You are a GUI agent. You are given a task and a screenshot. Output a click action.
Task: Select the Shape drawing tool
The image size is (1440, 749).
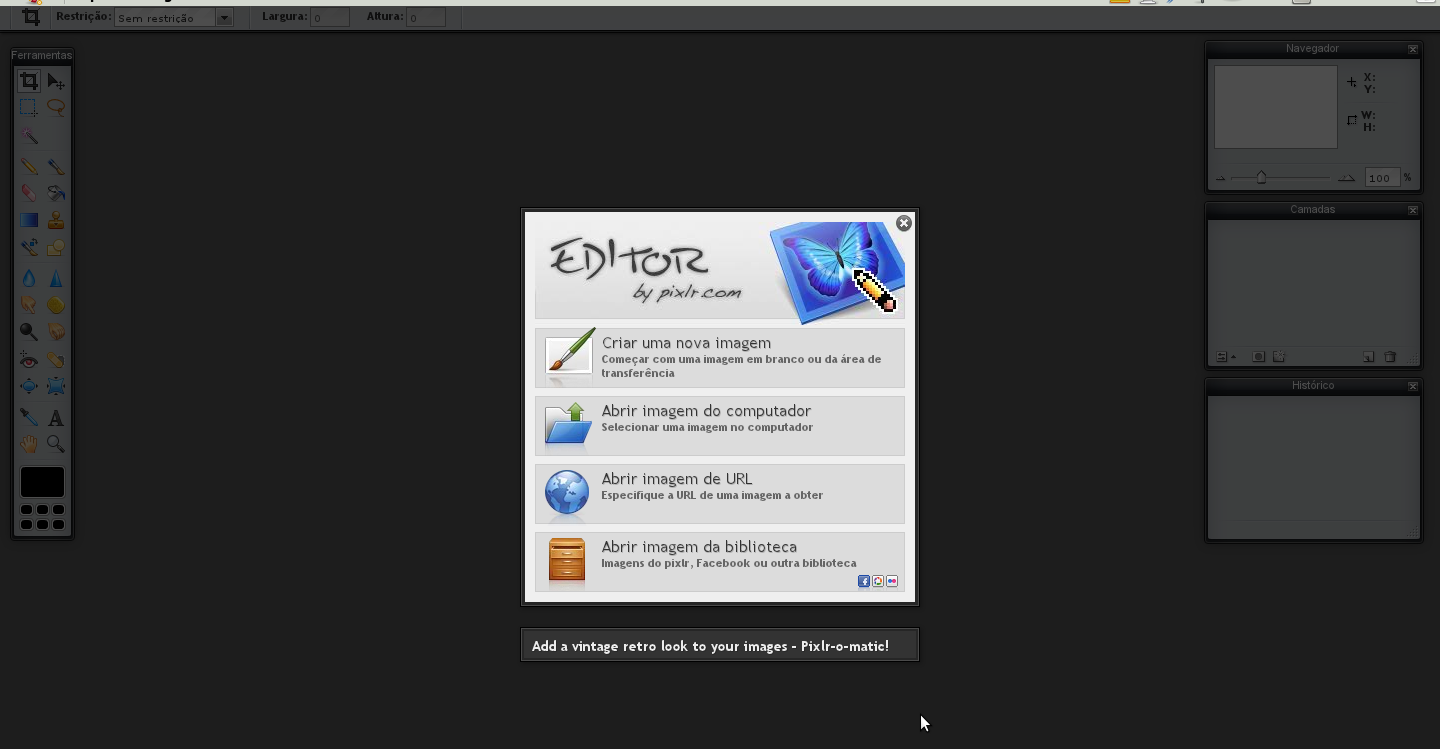56,247
